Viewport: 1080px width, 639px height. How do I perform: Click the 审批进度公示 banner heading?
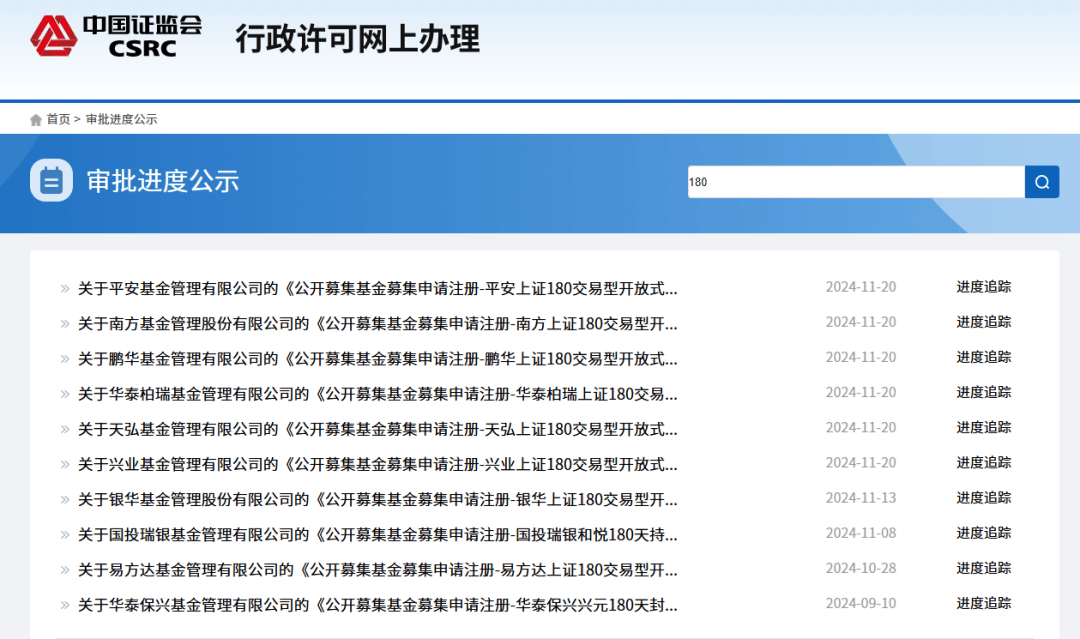click(163, 181)
